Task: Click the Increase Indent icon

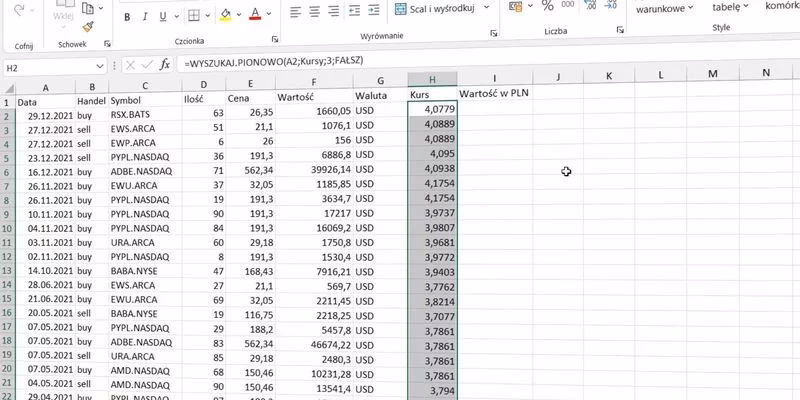Action: tap(373, 10)
